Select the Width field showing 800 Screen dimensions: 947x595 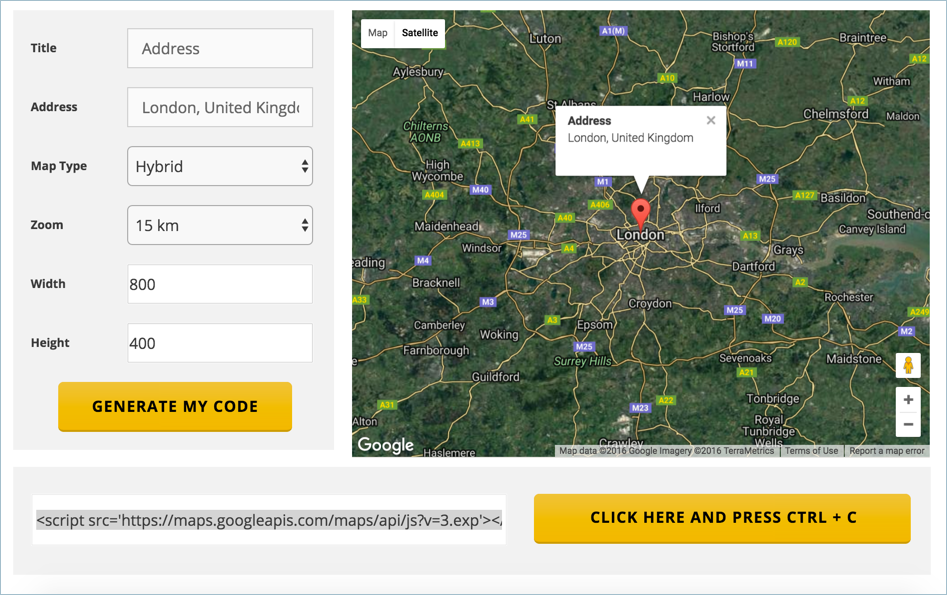tap(220, 284)
